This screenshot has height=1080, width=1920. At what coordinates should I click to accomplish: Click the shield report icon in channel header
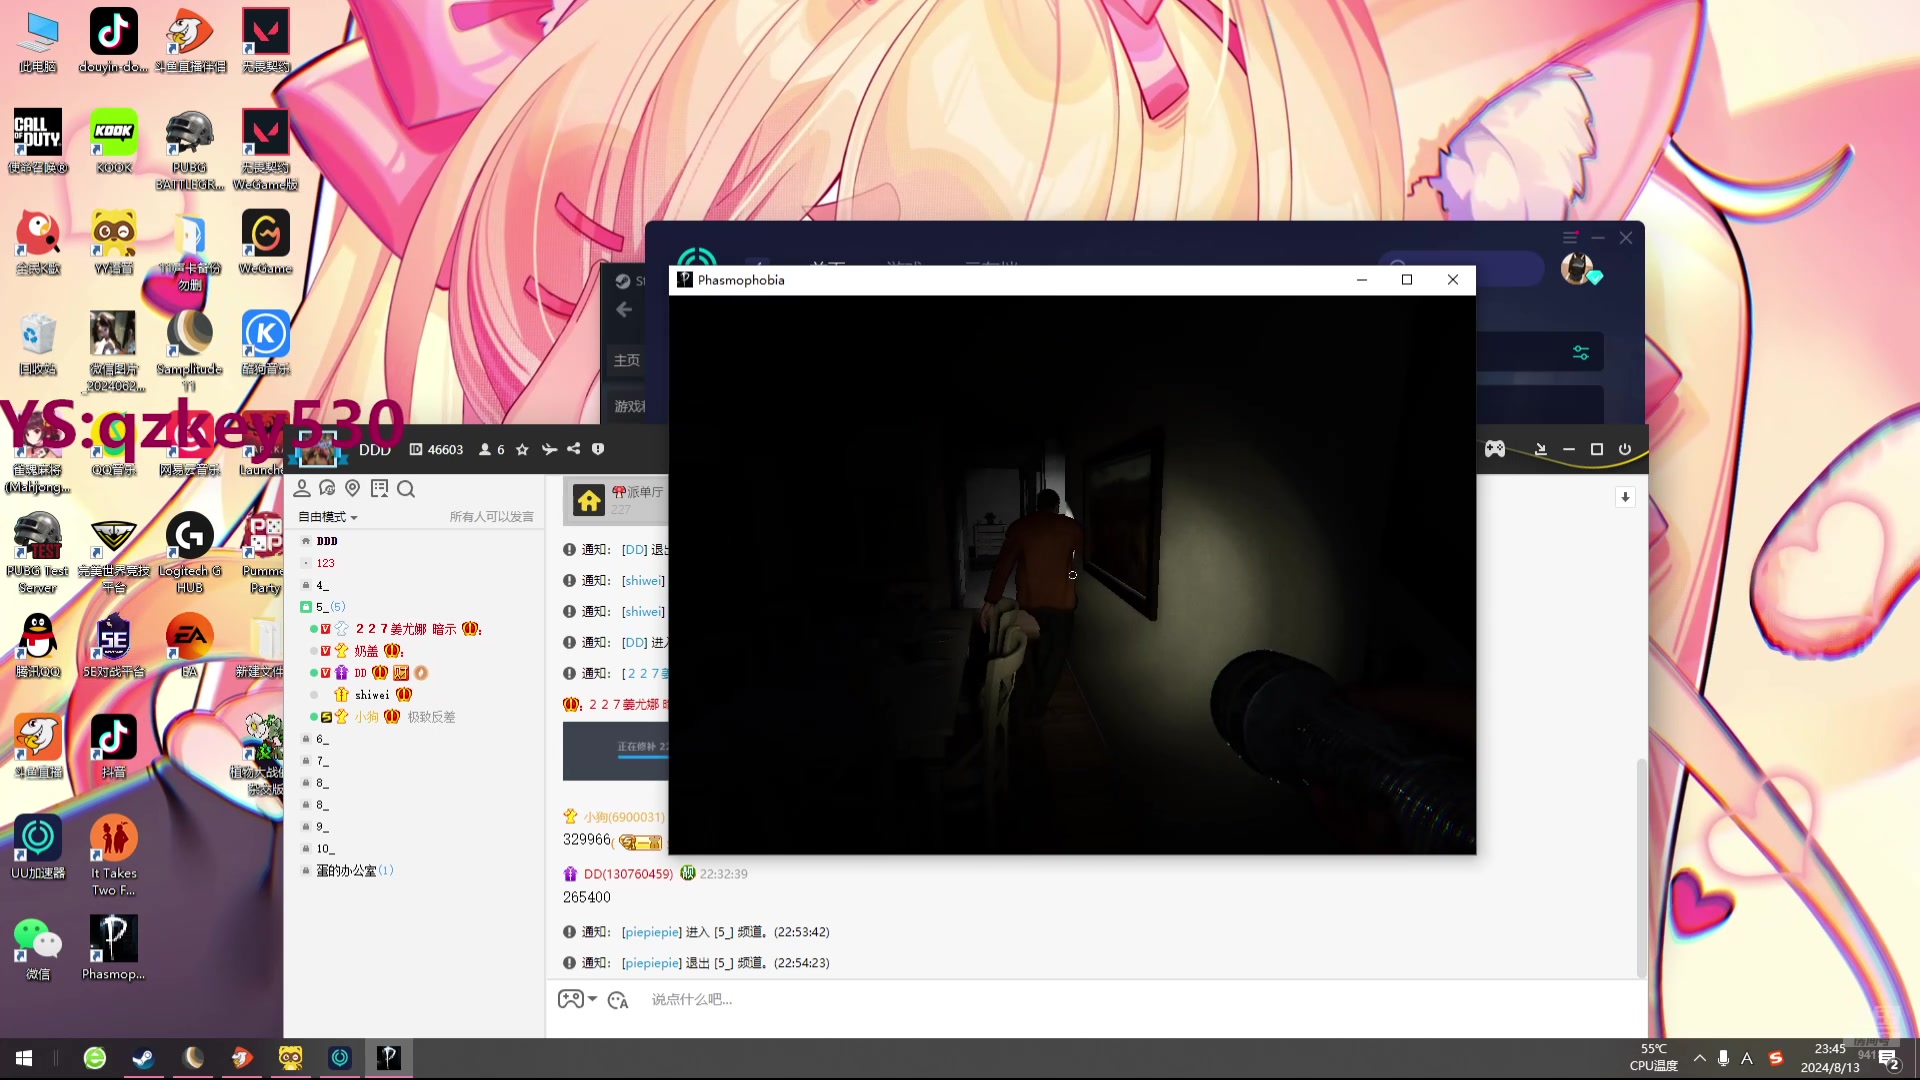point(598,449)
